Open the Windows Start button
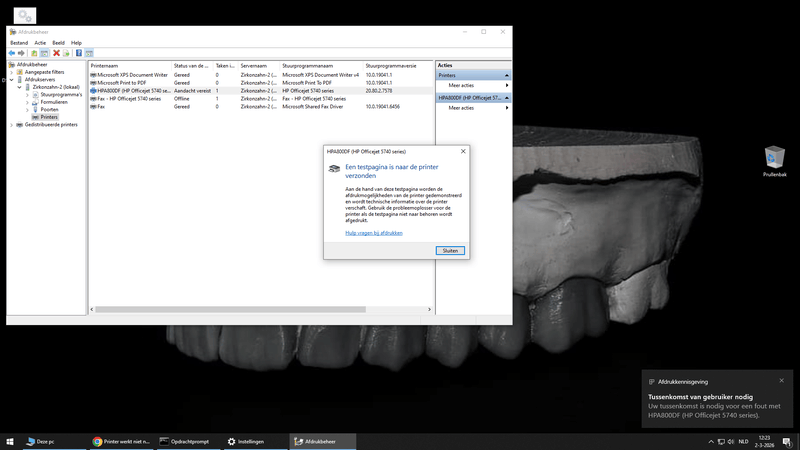Viewport: 800px width, 450px height. pyautogui.click(x=10, y=442)
